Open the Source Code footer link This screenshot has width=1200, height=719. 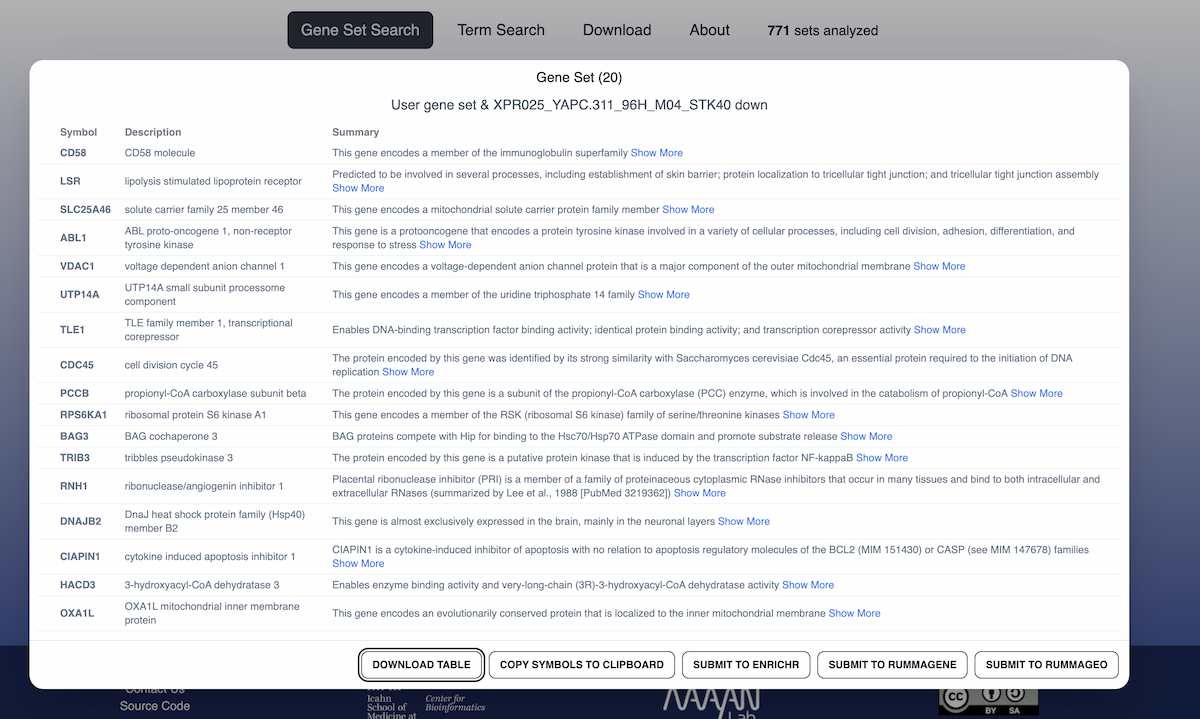point(155,706)
